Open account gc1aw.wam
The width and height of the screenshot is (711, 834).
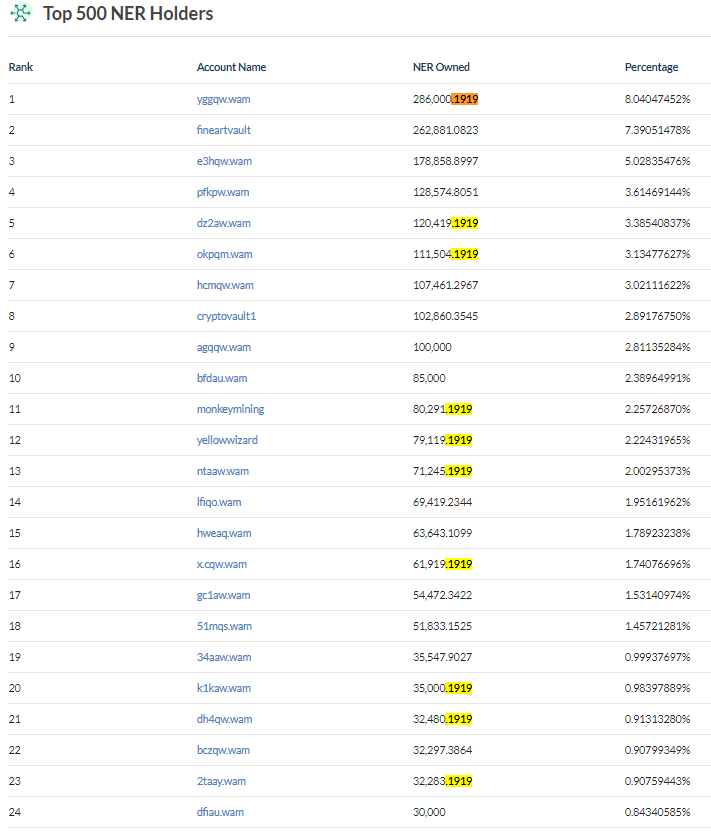click(223, 595)
